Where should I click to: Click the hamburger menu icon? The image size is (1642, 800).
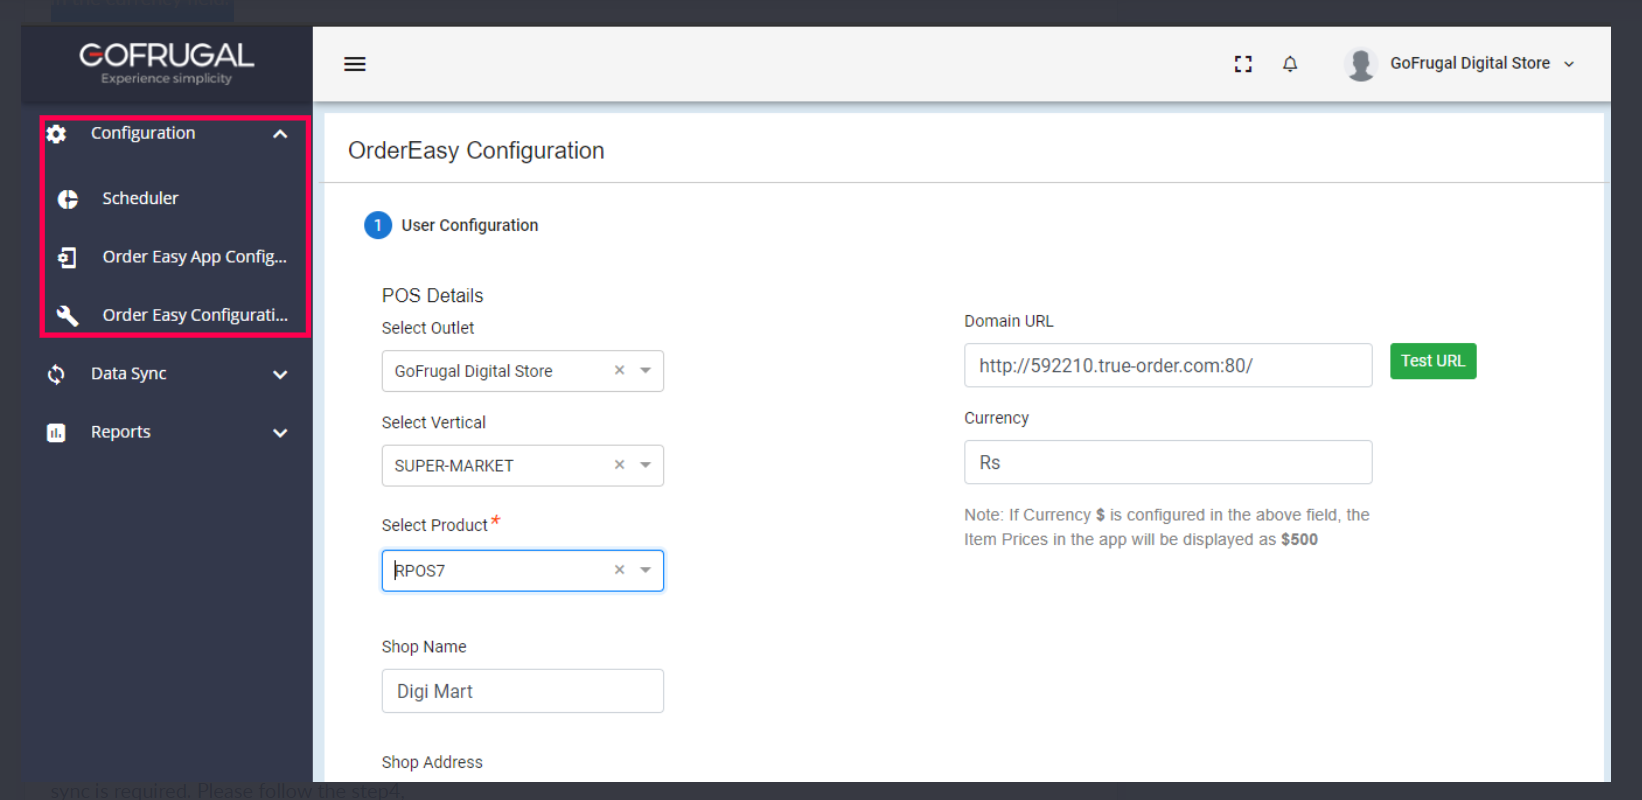pyautogui.click(x=355, y=64)
